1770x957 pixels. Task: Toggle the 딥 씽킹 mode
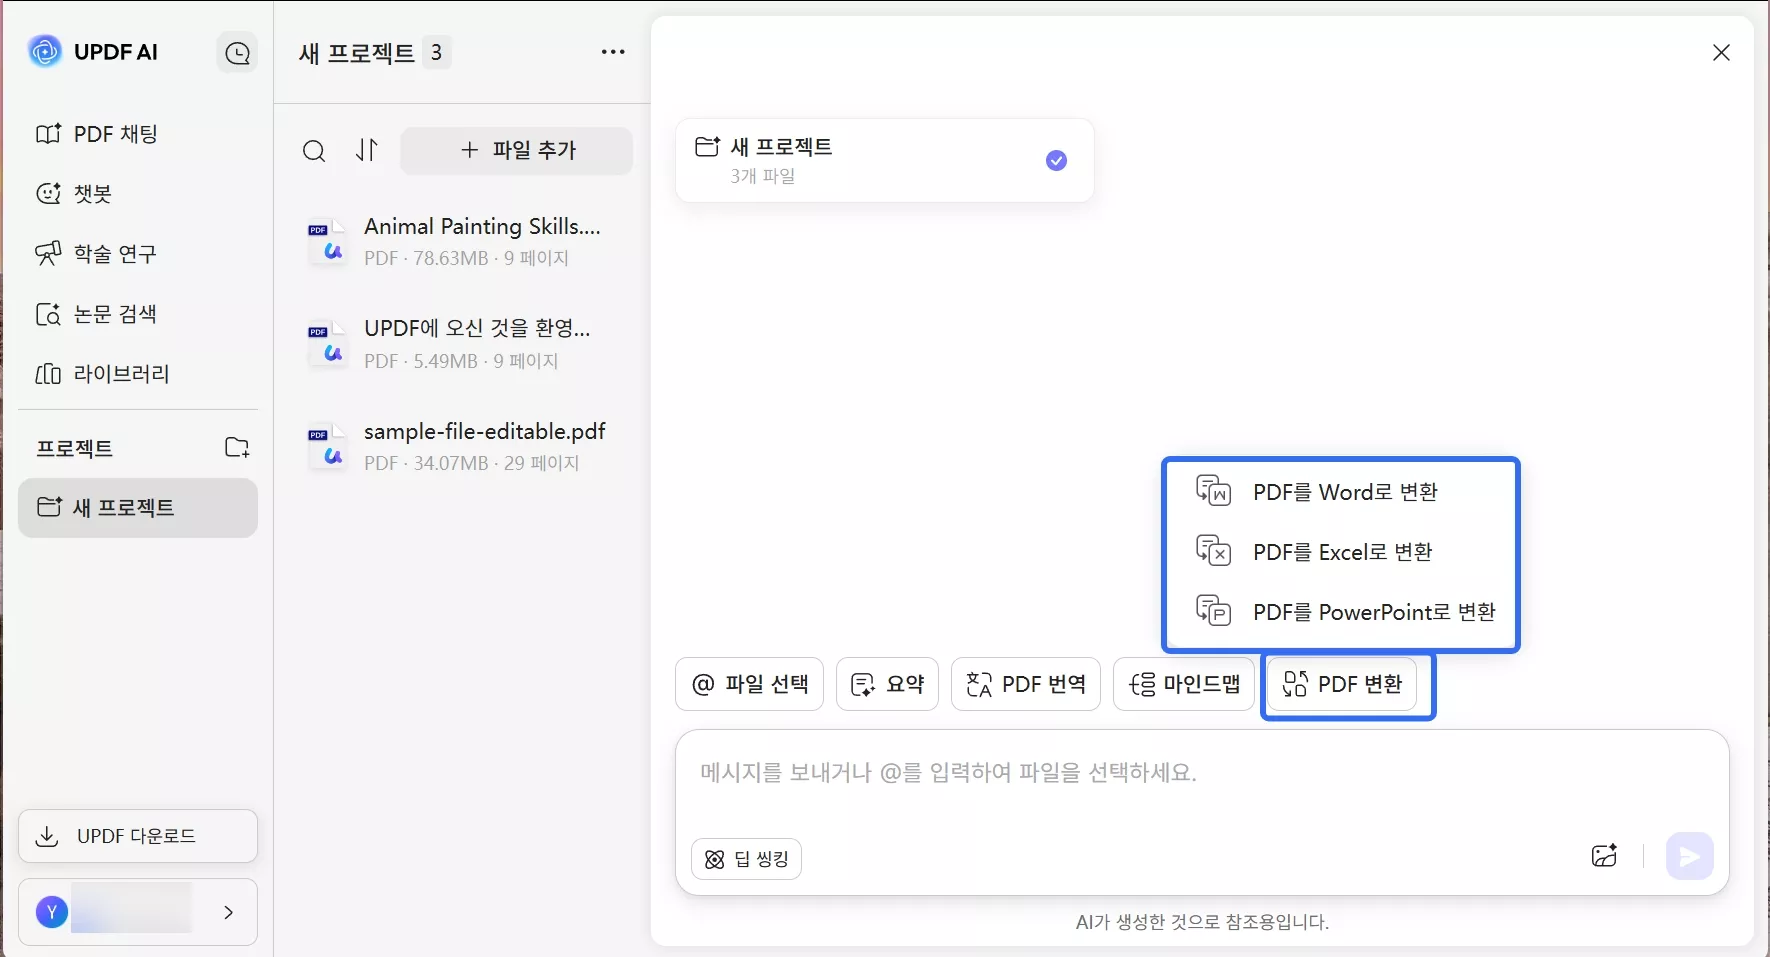click(747, 859)
